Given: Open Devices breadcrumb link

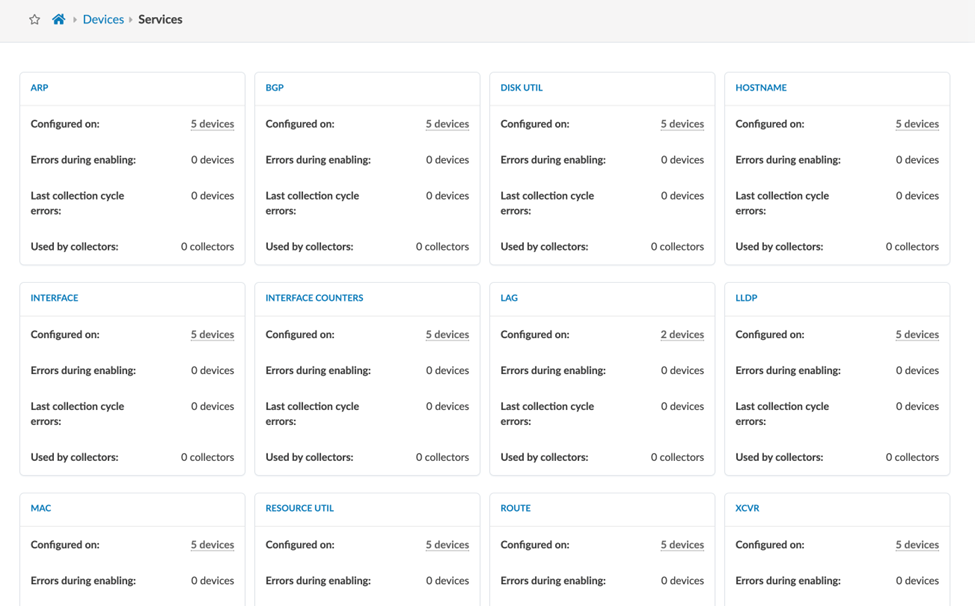Looking at the screenshot, I should point(103,20).
